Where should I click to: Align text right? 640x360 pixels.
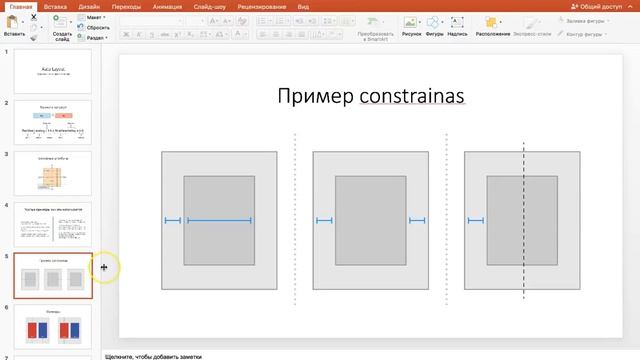[x=289, y=35]
